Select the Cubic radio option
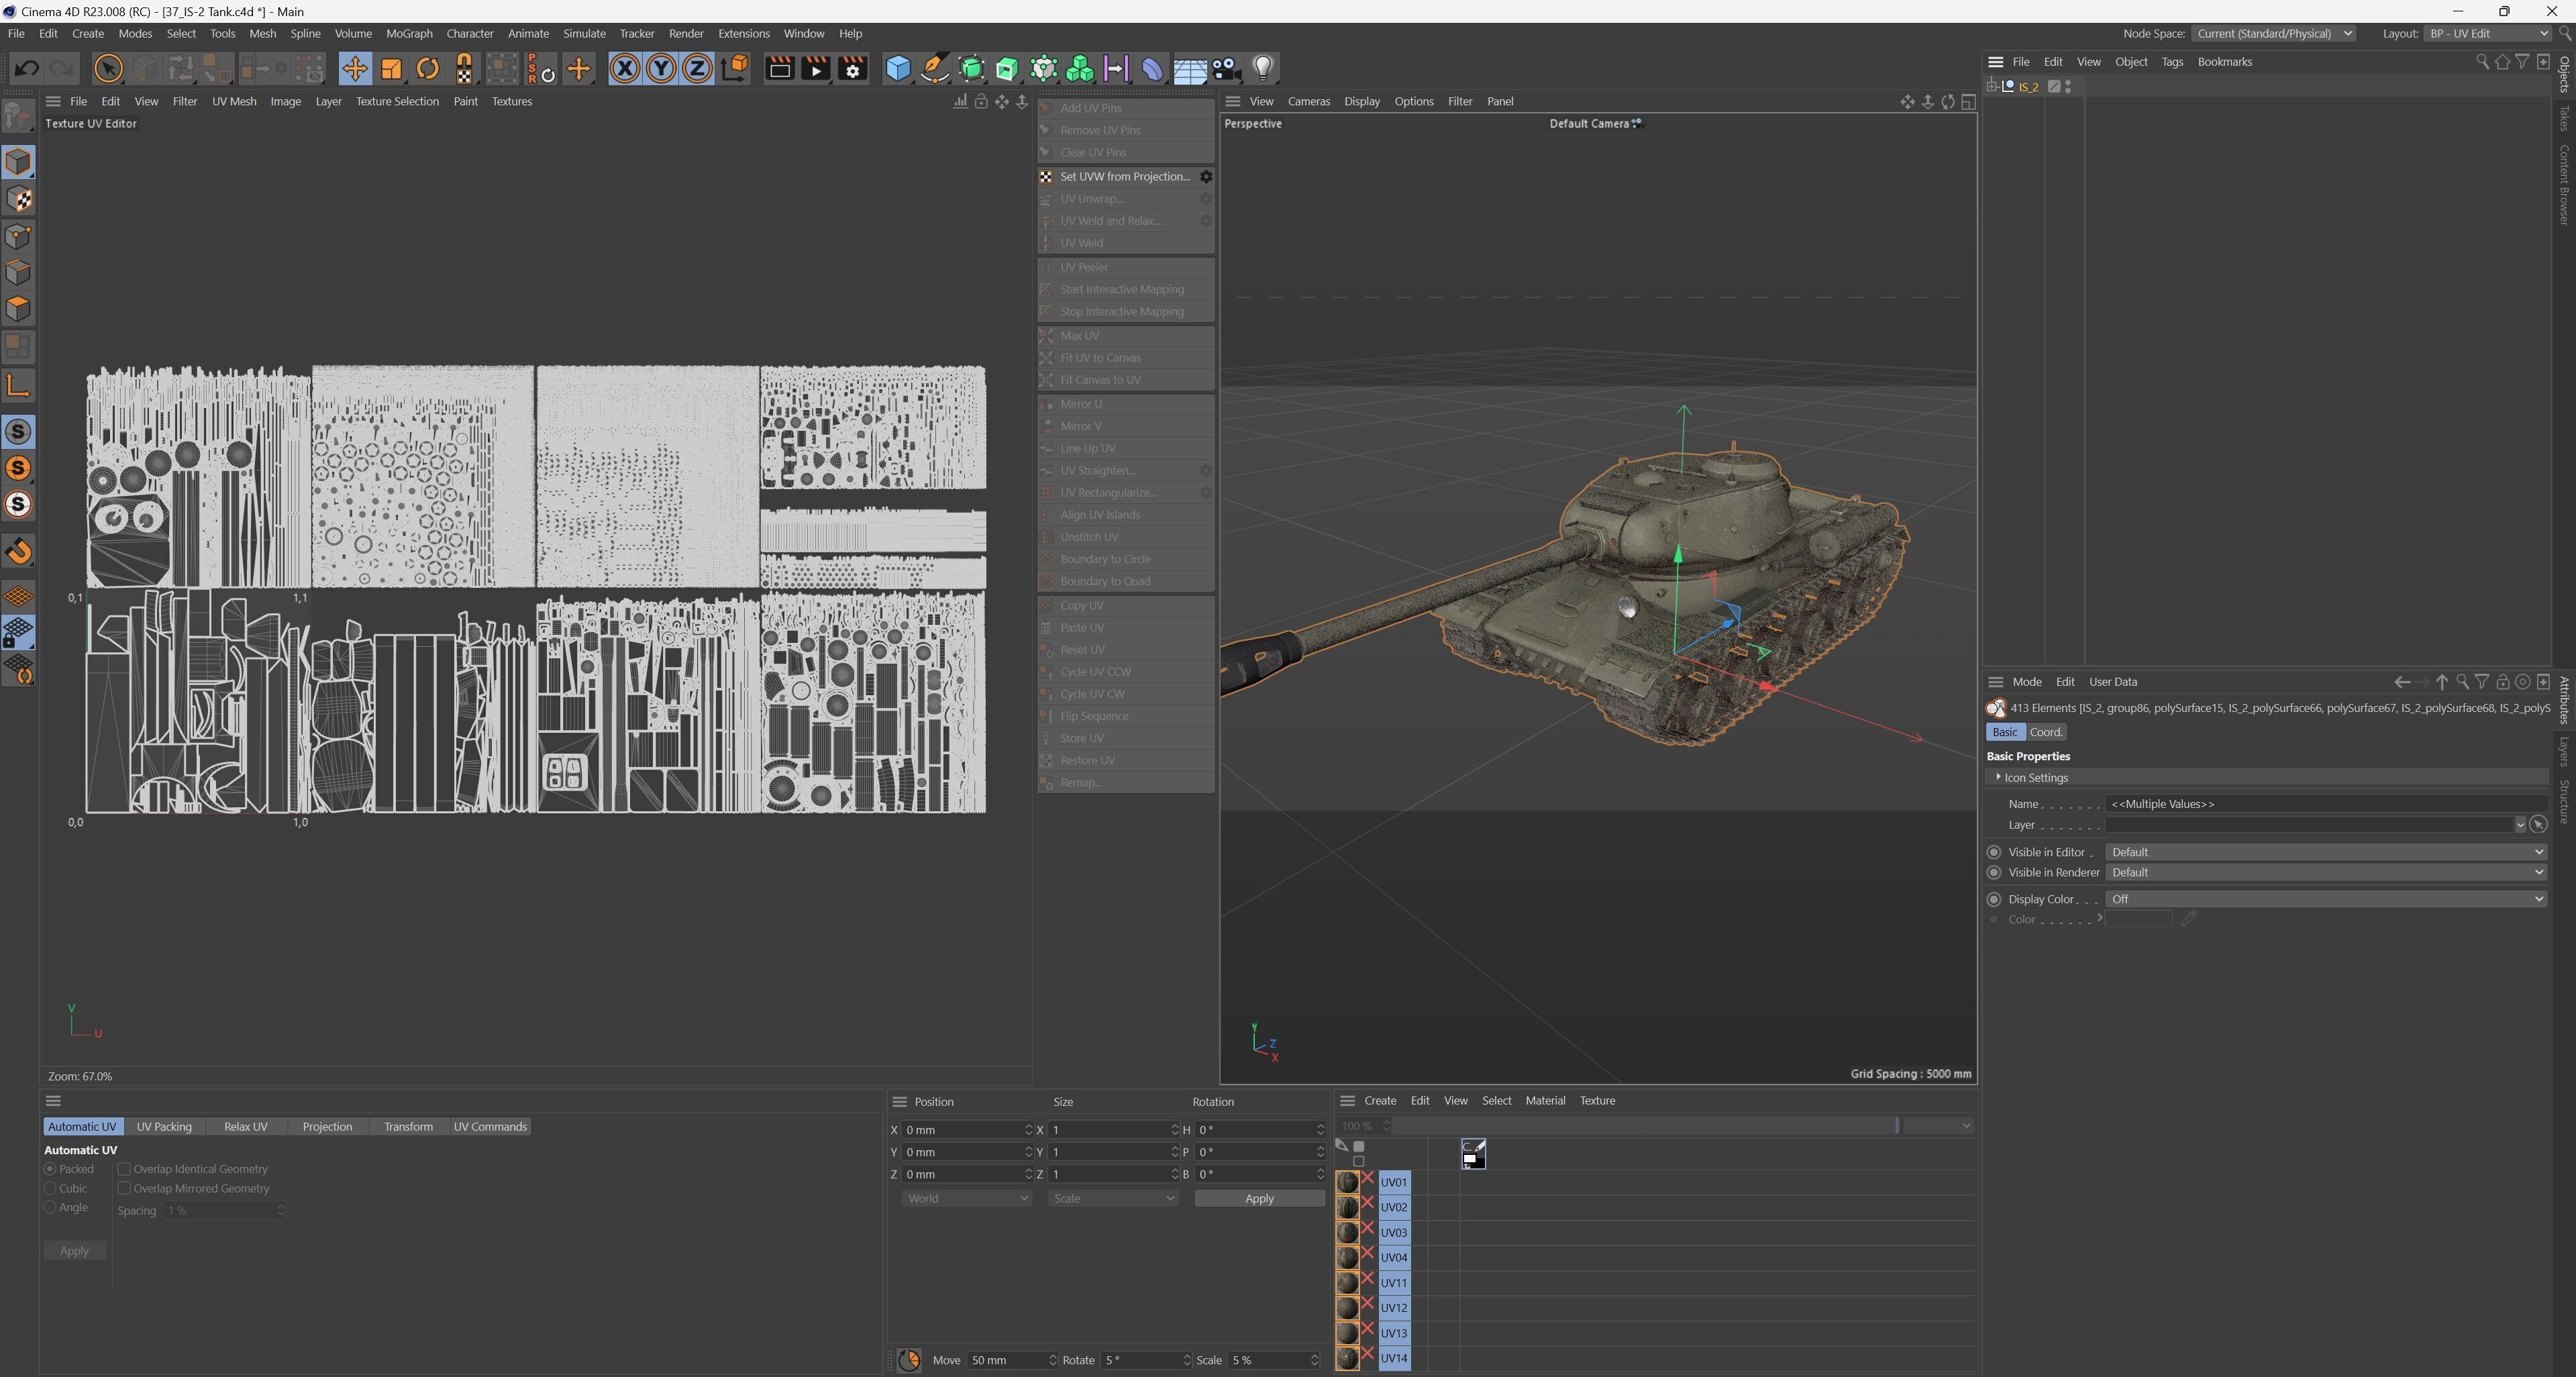The image size is (2576, 1377). [x=49, y=1188]
